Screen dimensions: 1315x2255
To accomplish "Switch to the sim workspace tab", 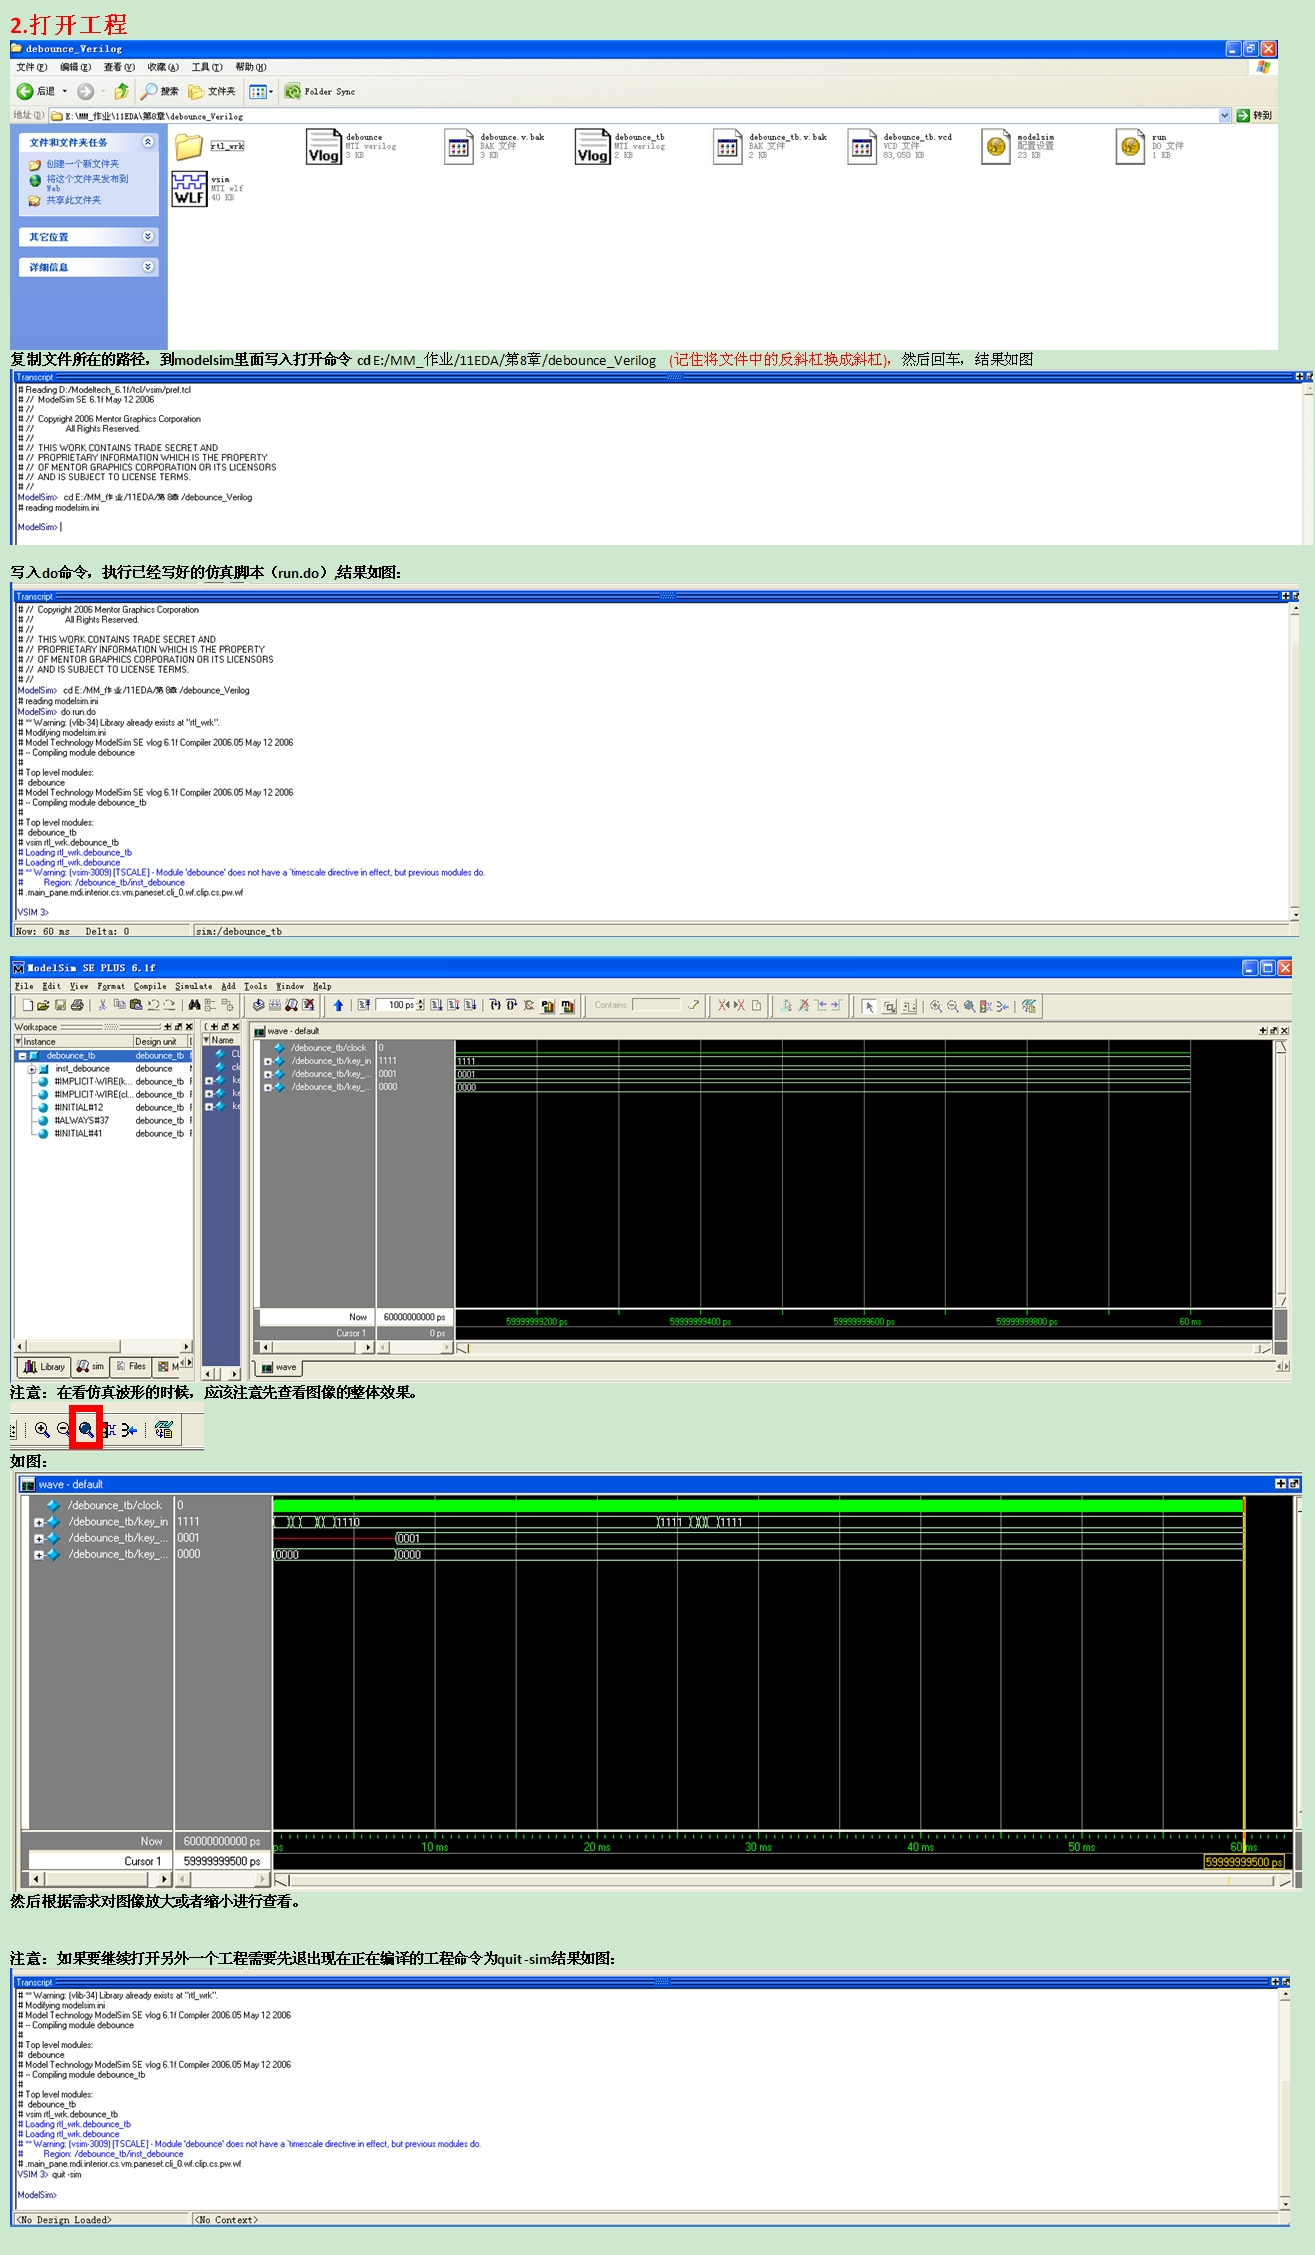I will [90, 1367].
